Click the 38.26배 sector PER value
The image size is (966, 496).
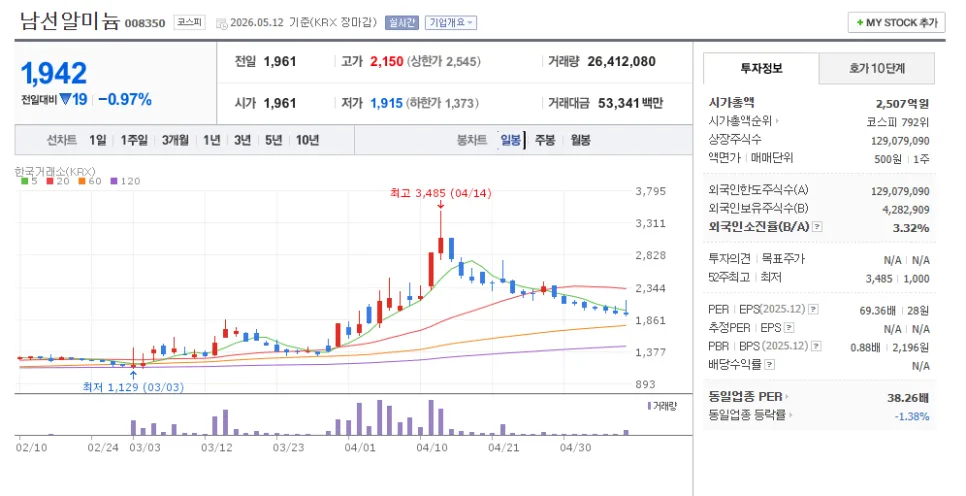pos(908,397)
